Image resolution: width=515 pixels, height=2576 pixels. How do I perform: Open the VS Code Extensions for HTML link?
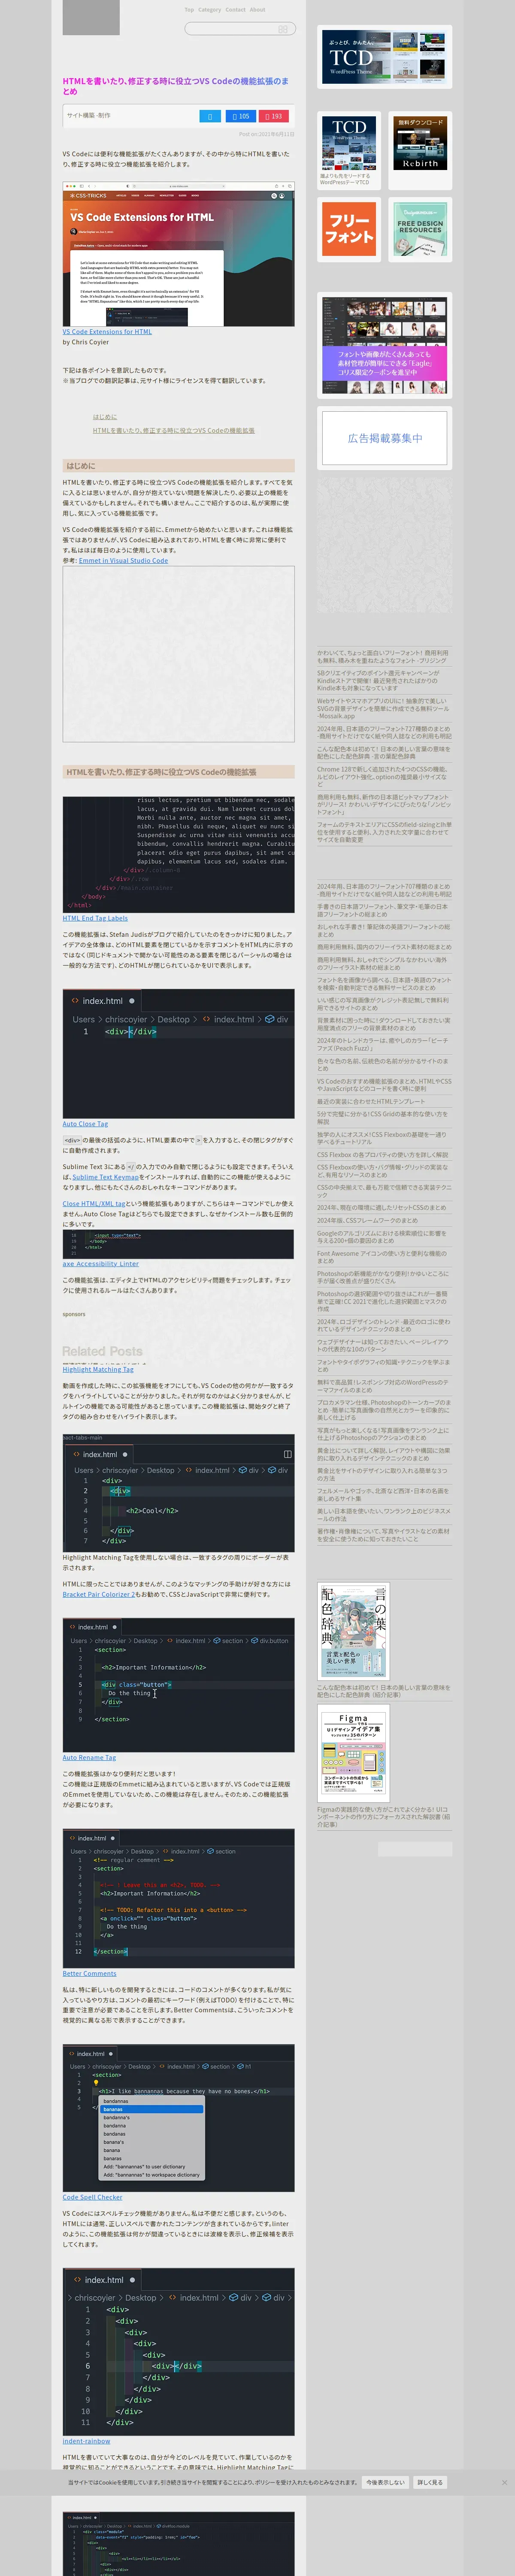107,332
